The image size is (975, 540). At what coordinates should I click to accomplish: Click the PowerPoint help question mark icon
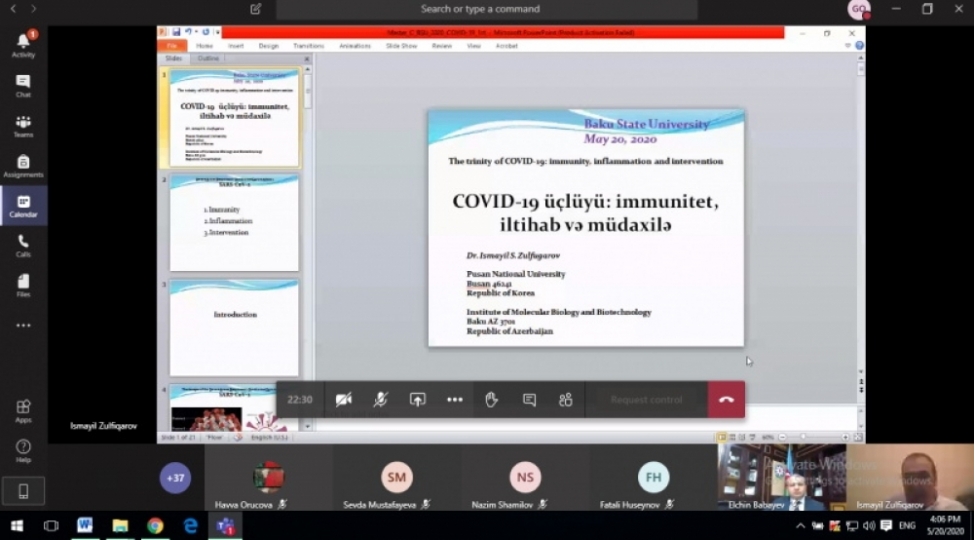859,45
